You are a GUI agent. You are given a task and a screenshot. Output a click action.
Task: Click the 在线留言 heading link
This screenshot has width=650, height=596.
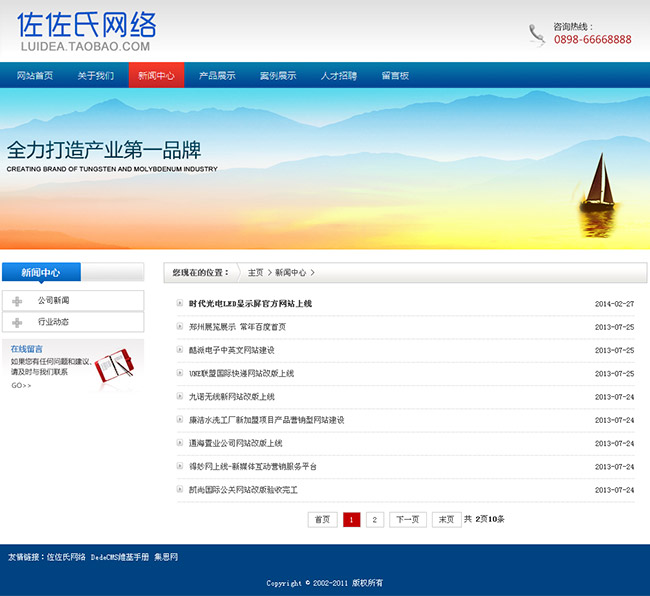pyautogui.click(x=27, y=349)
